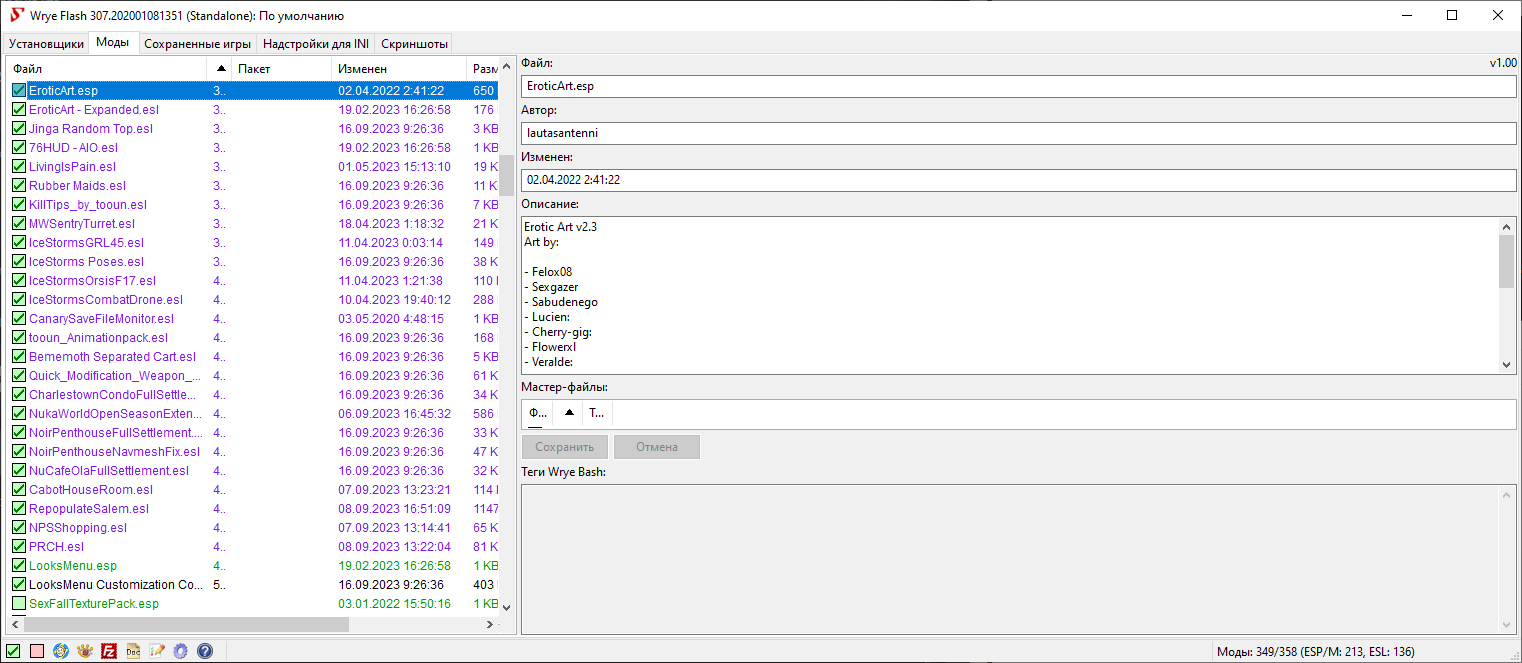Viewport: 1522px width, 663px height.
Task: Uncheck the LooksMenu.esp mod
Action: (19, 566)
